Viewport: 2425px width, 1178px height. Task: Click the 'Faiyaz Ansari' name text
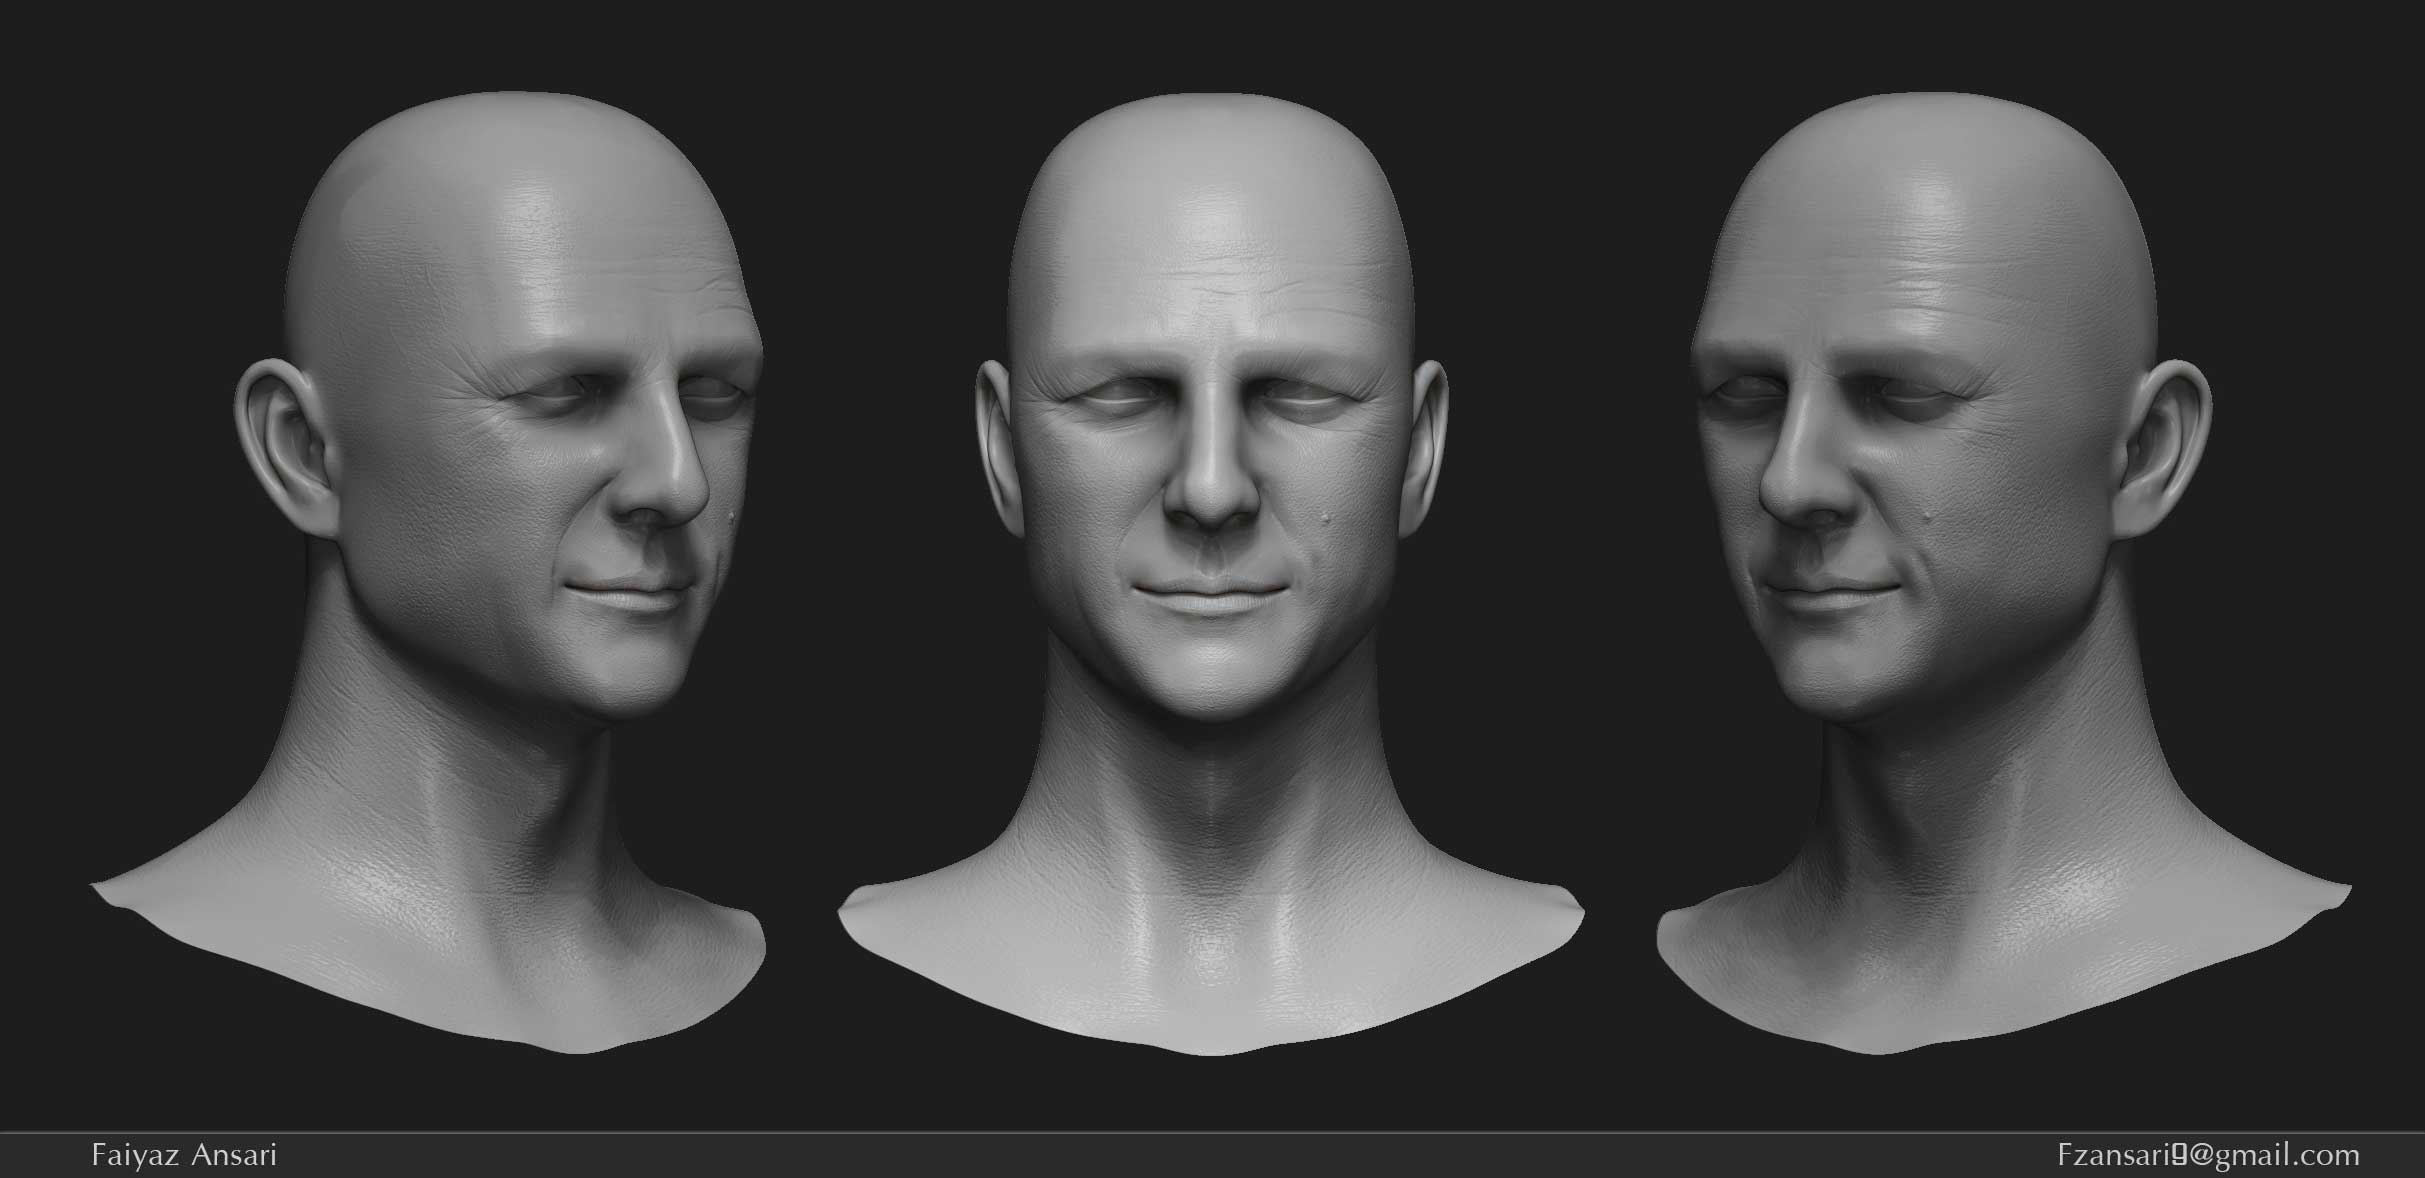(x=184, y=1155)
